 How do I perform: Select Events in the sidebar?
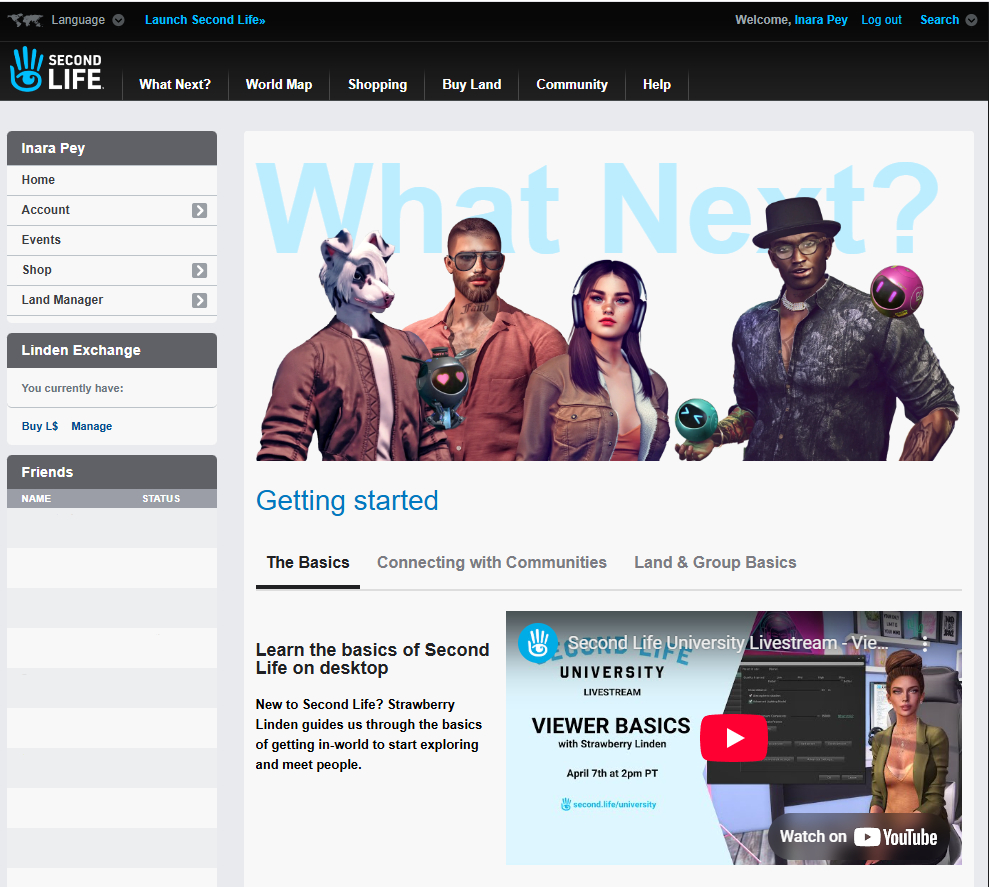[41, 240]
